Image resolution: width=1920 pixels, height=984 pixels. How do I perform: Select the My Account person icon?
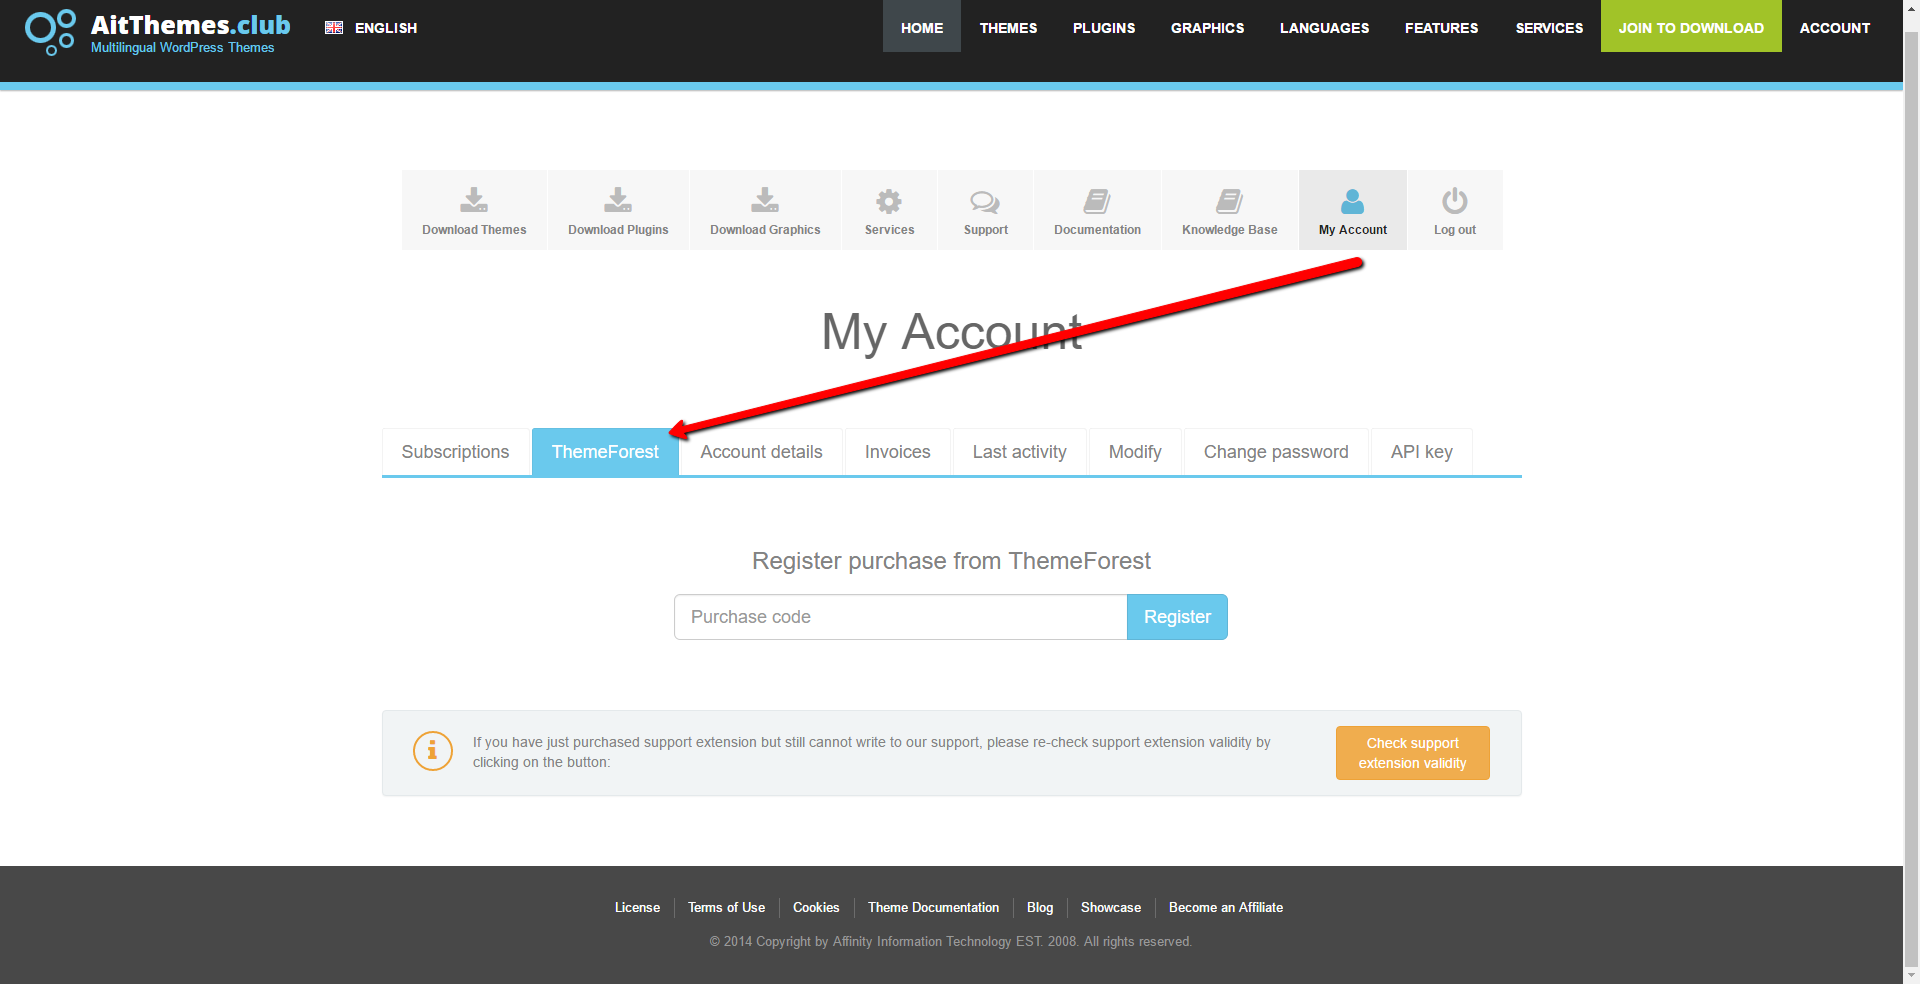click(x=1352, y=201)
